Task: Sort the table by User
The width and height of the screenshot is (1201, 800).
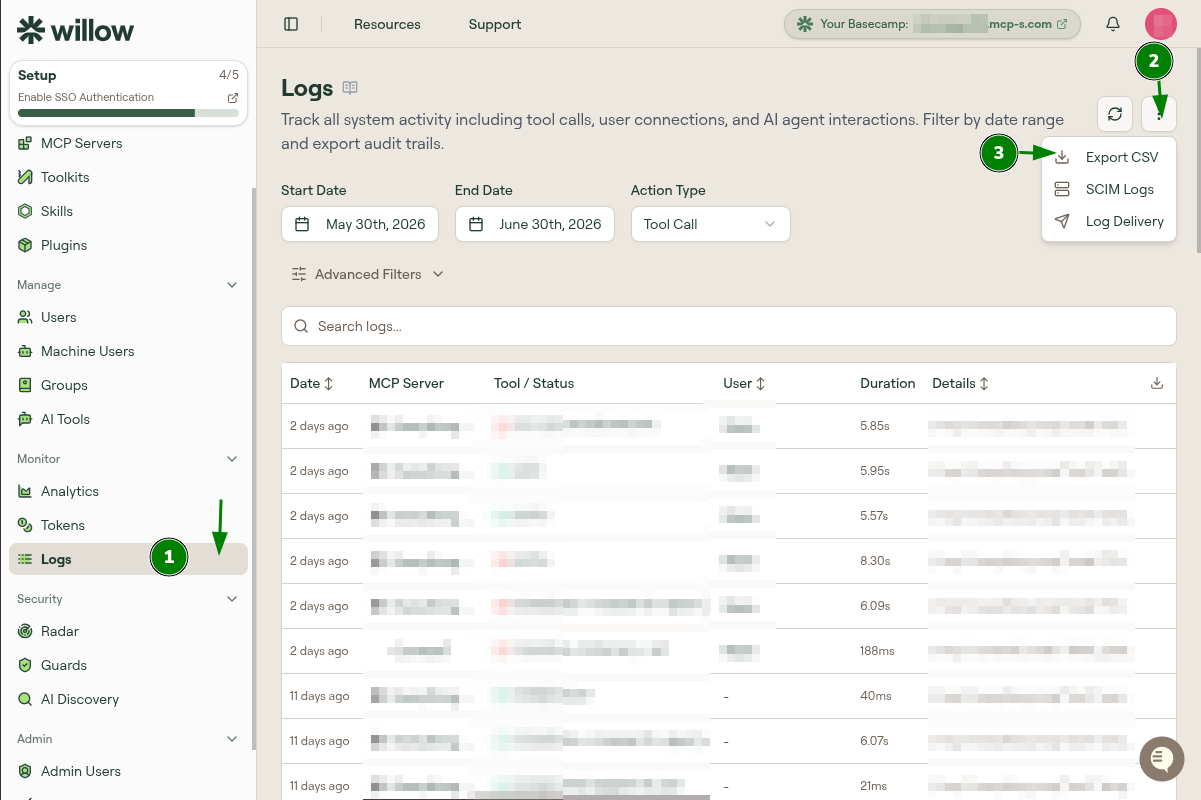Action: (744, 383)
